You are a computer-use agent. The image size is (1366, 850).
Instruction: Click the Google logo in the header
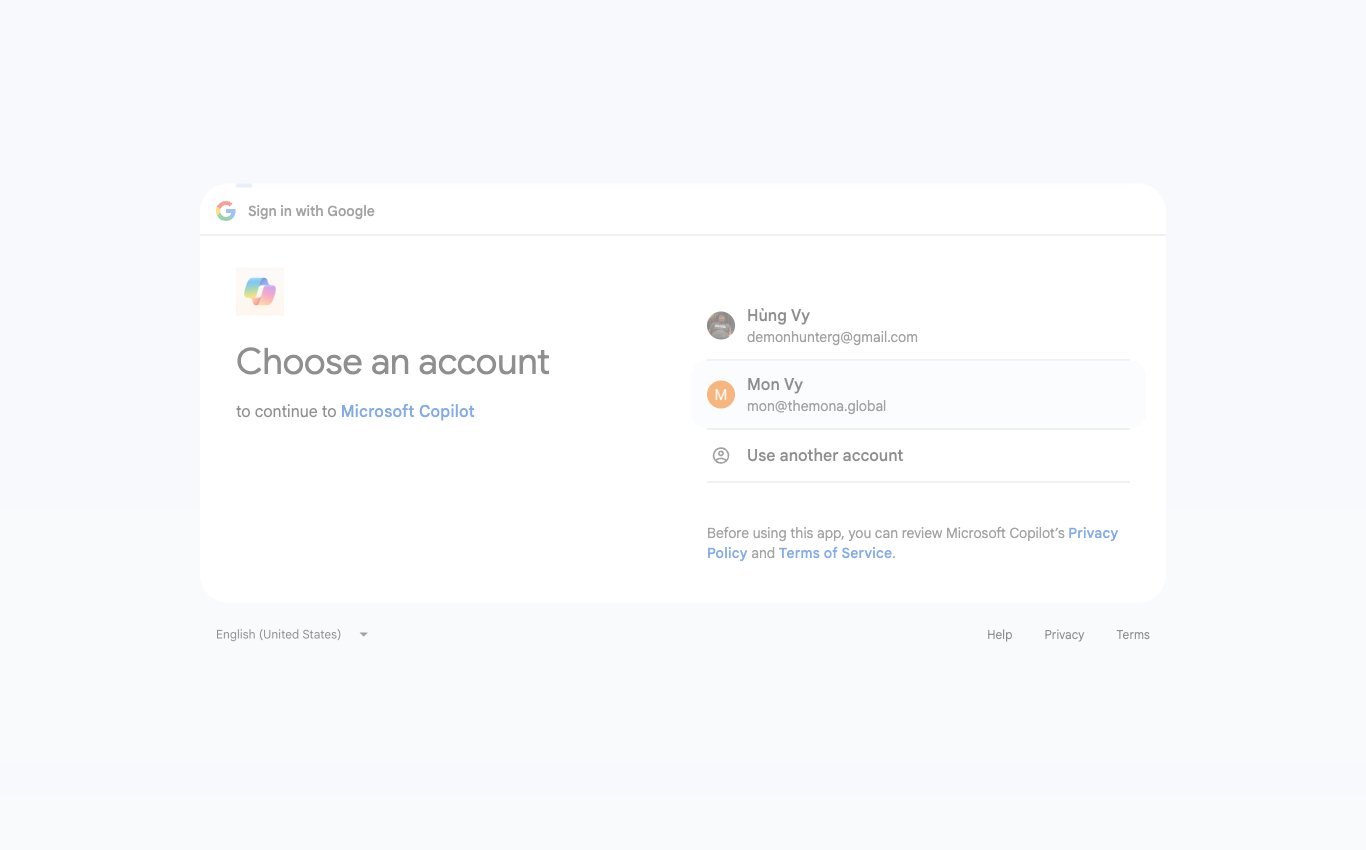click(226, 211)
